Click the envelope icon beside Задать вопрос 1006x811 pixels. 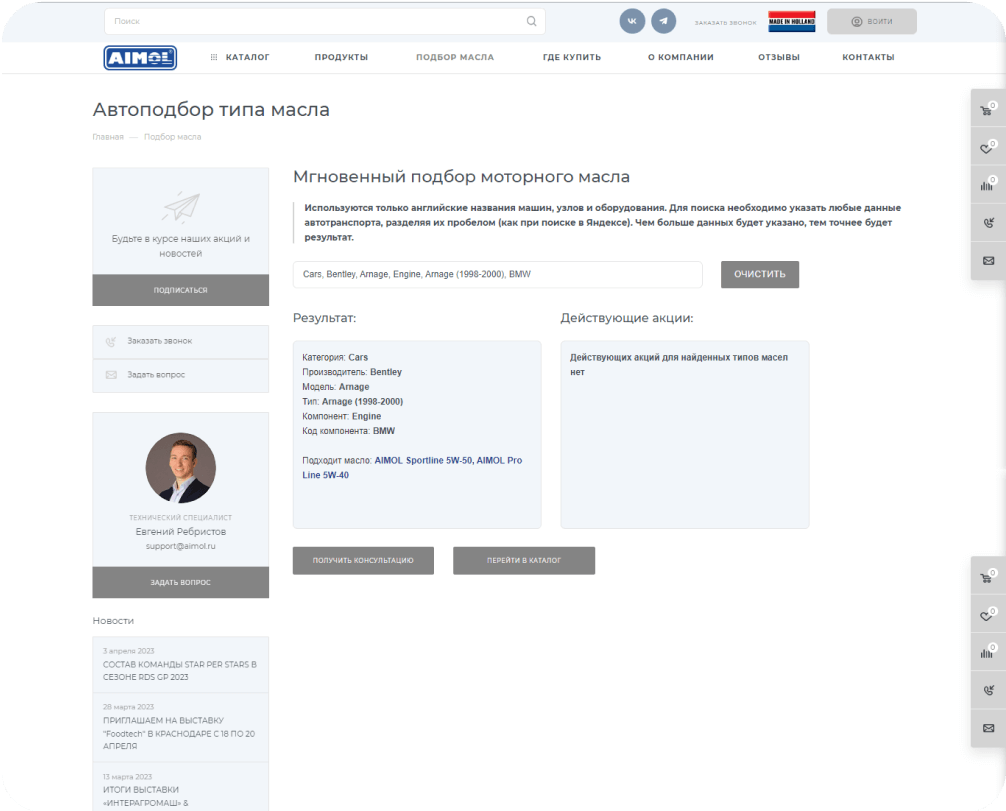click(x=111, y=375)
